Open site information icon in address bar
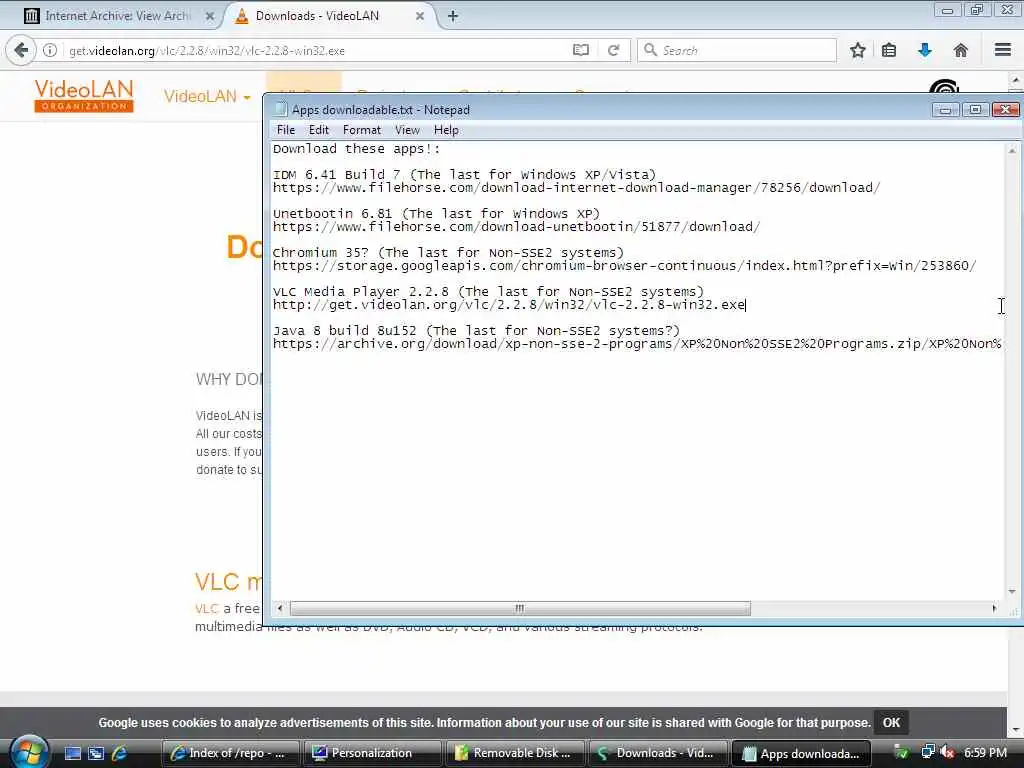This screenshot has width=1024, height=768. click(50, 50)
